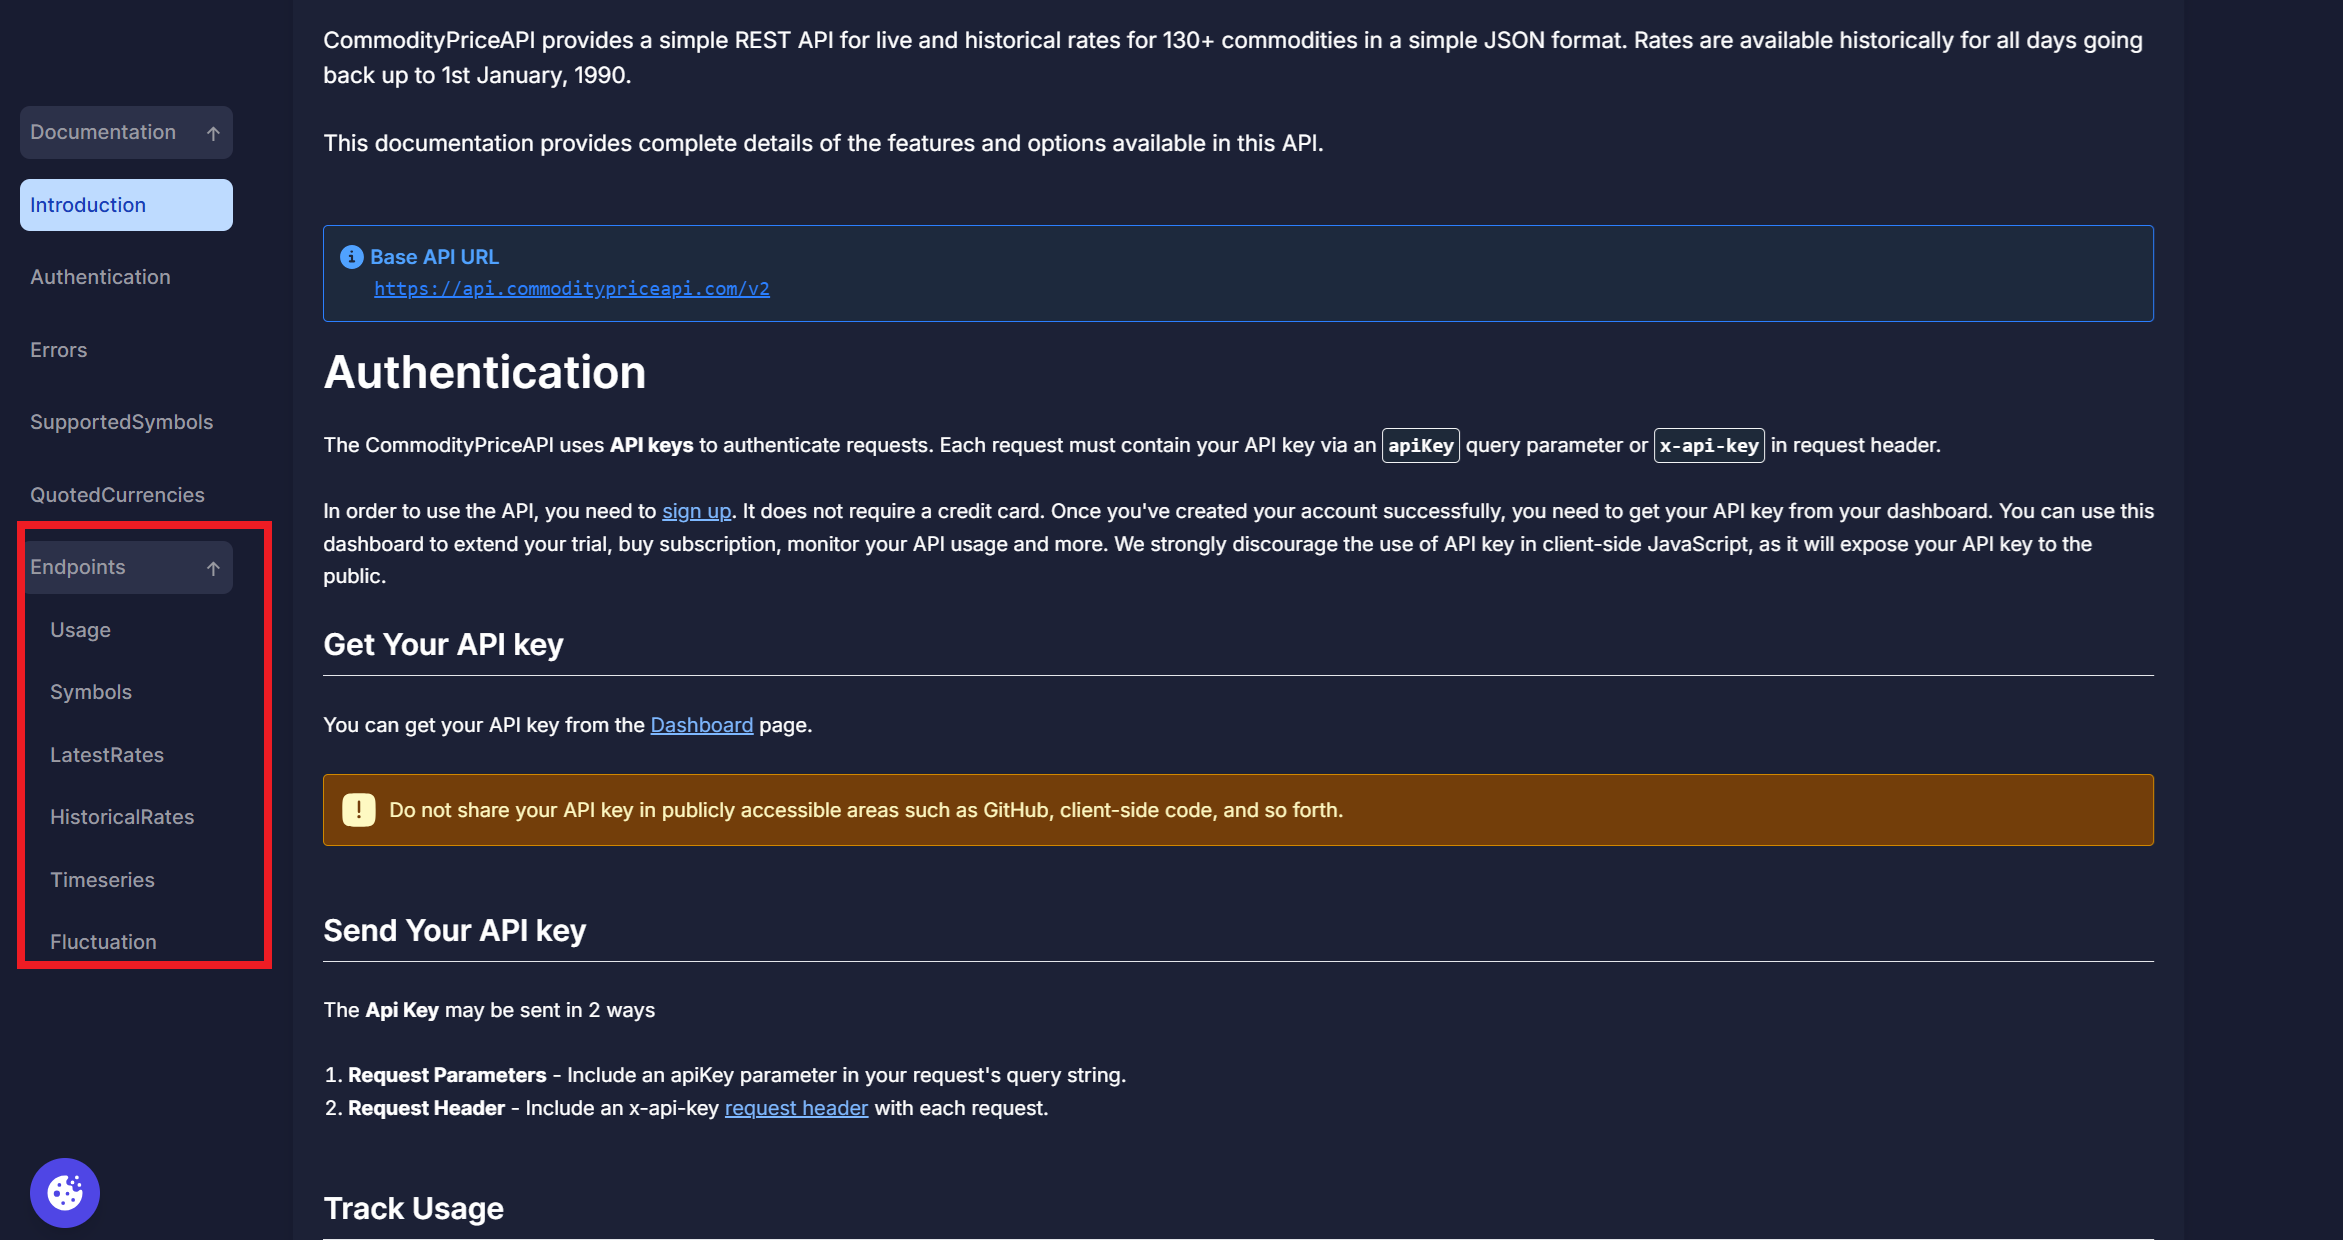
Task: Open the Usage endpoint page
Action: [80, 630]
